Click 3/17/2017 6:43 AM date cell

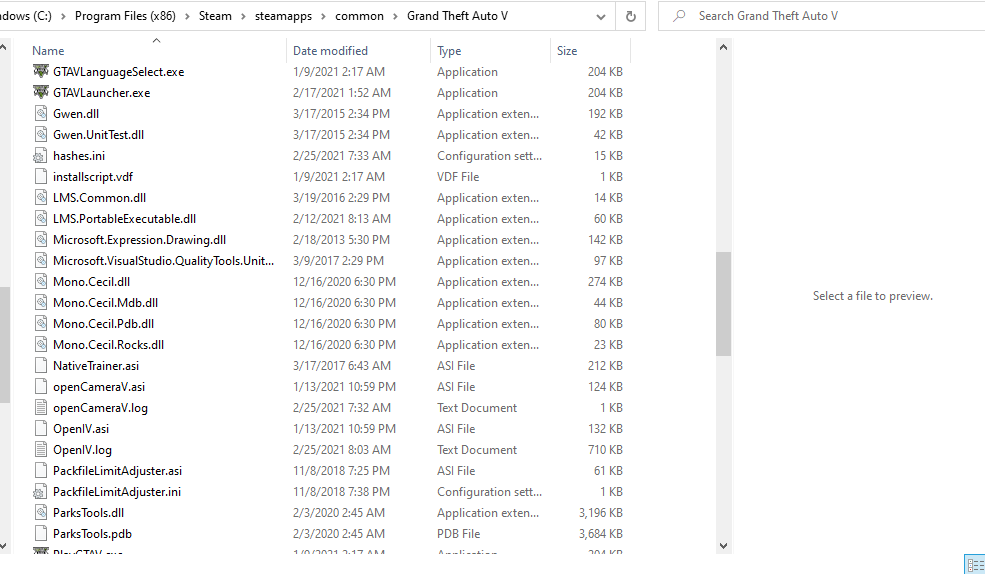tap(342, 366)
